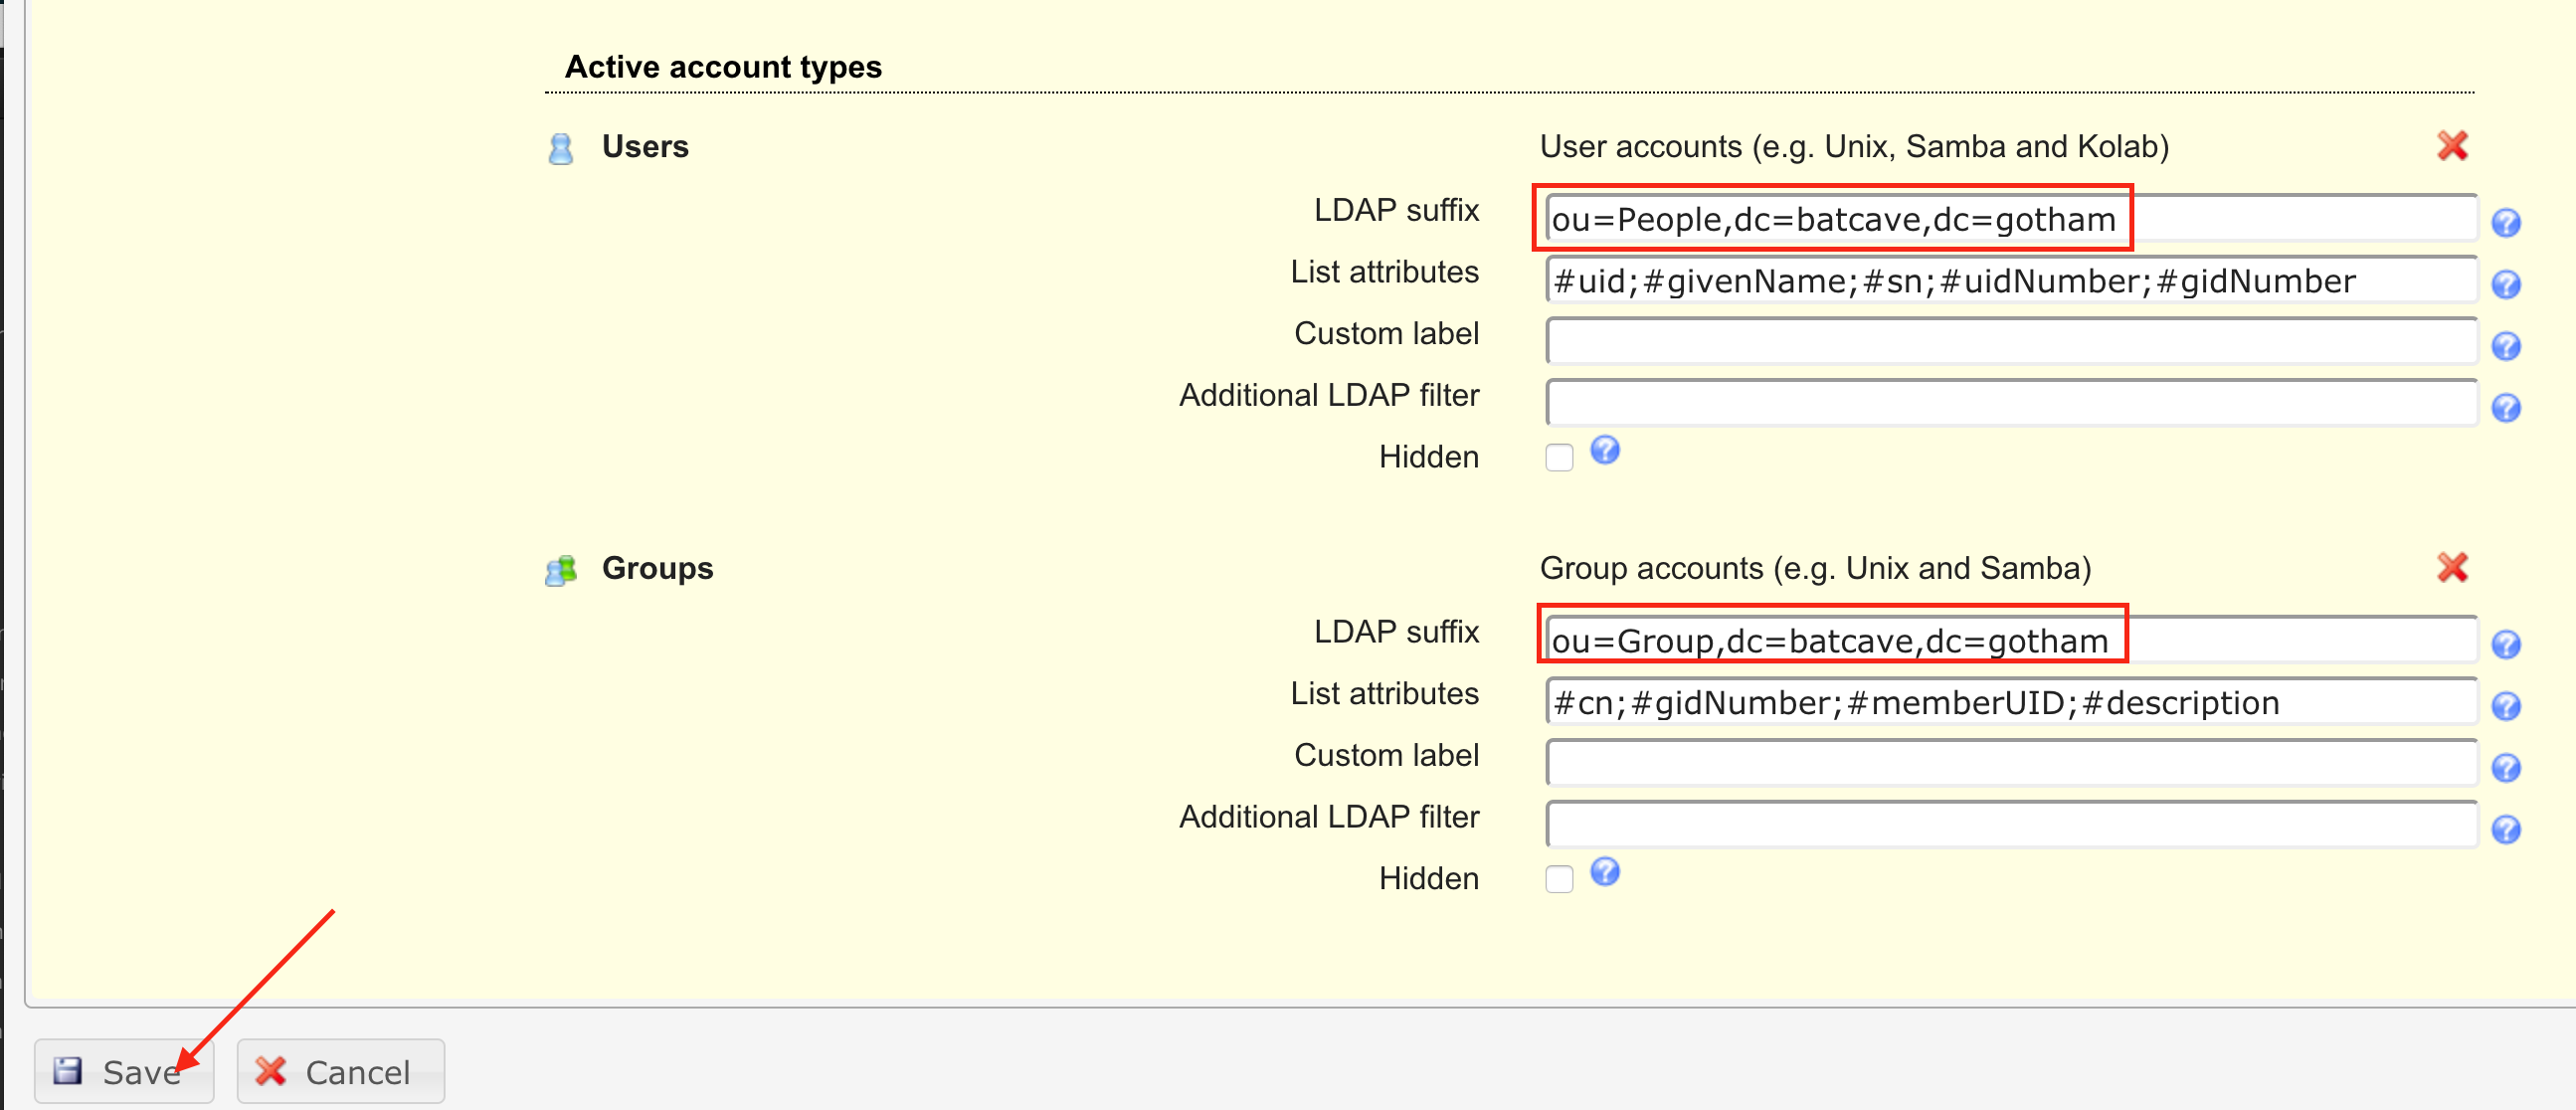Open help for Groups Hidden option
The width and height of the screenshot is (2576, 1110).
(1604, 873)
